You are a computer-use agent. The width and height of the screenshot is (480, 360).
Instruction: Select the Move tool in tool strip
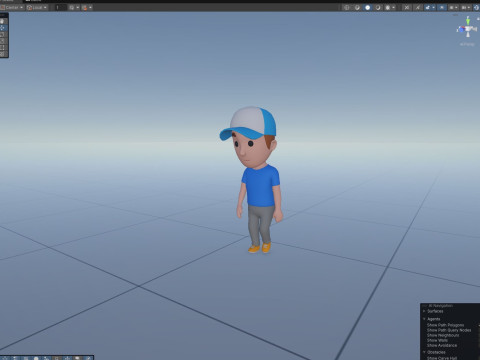coord(2,28)
